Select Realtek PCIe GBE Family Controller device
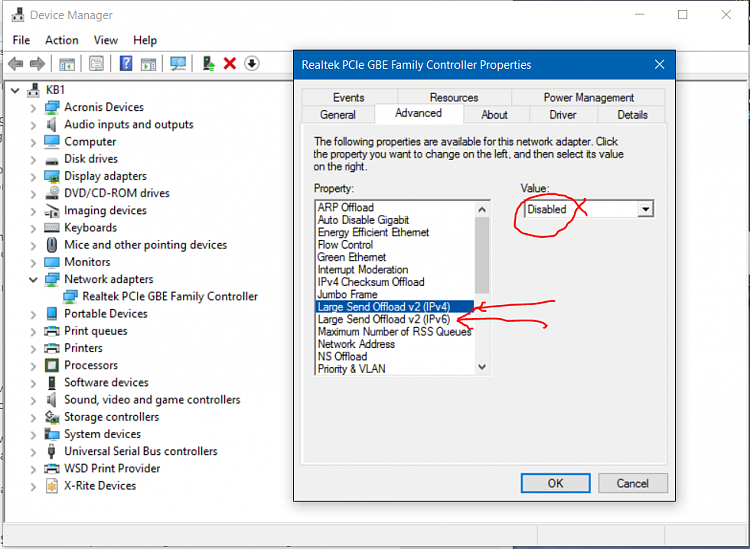Viewport: 750px width, 549px height. 170,296
